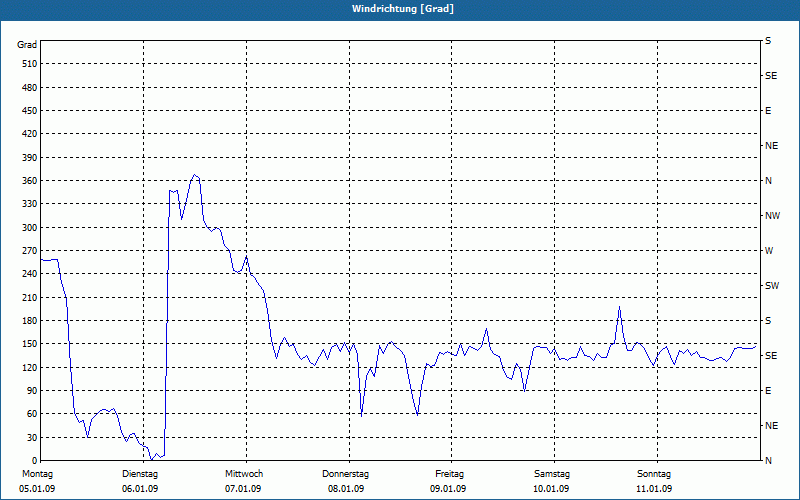Click the 330 degree axis label
The image size is (800, 500).
[x=30, y=204]
